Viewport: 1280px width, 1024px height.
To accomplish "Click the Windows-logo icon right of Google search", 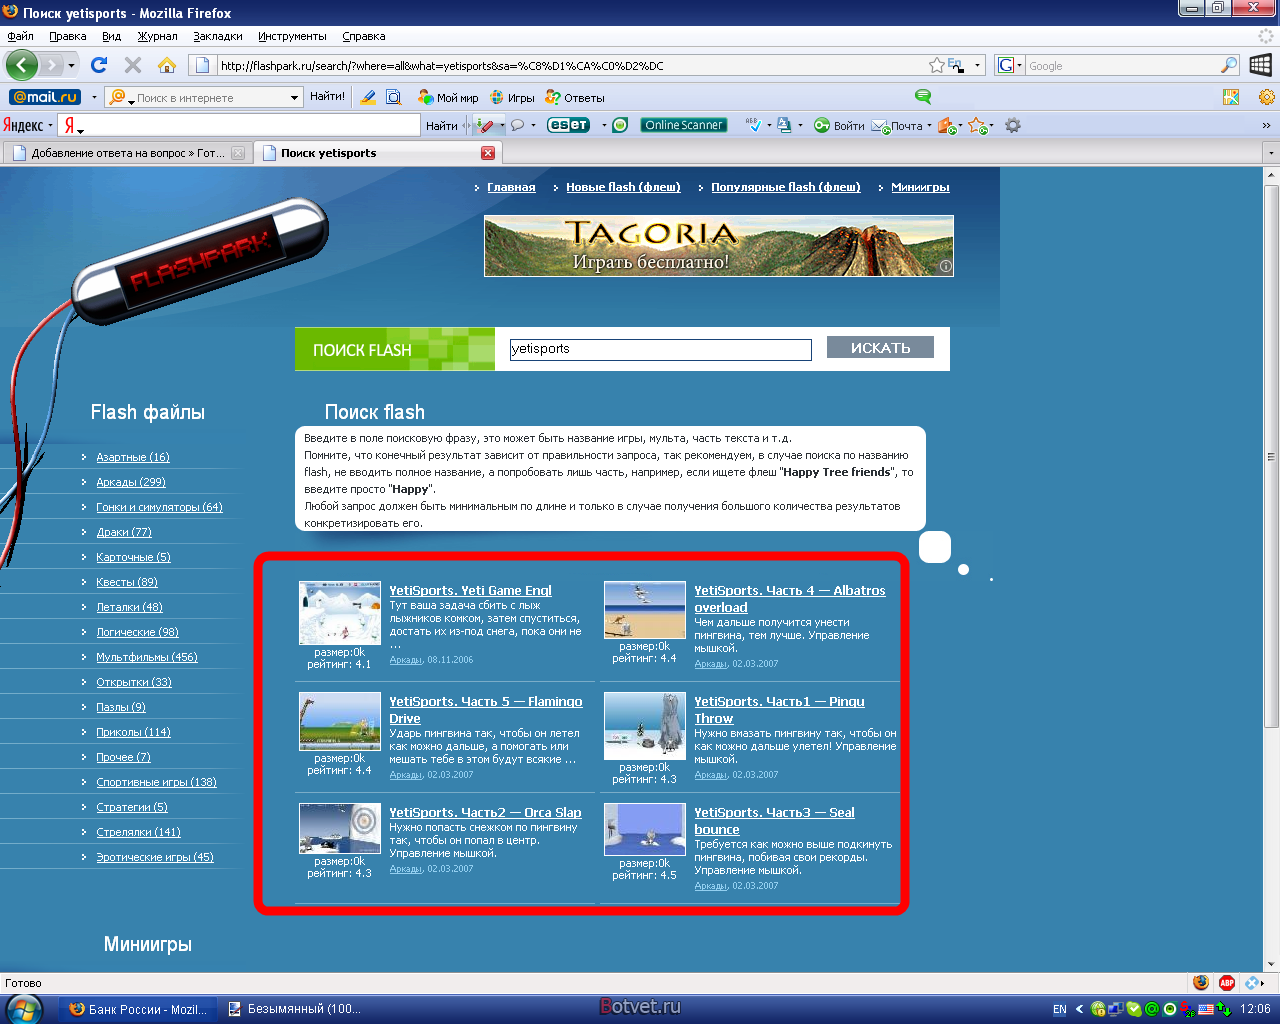I will 1260,65.
